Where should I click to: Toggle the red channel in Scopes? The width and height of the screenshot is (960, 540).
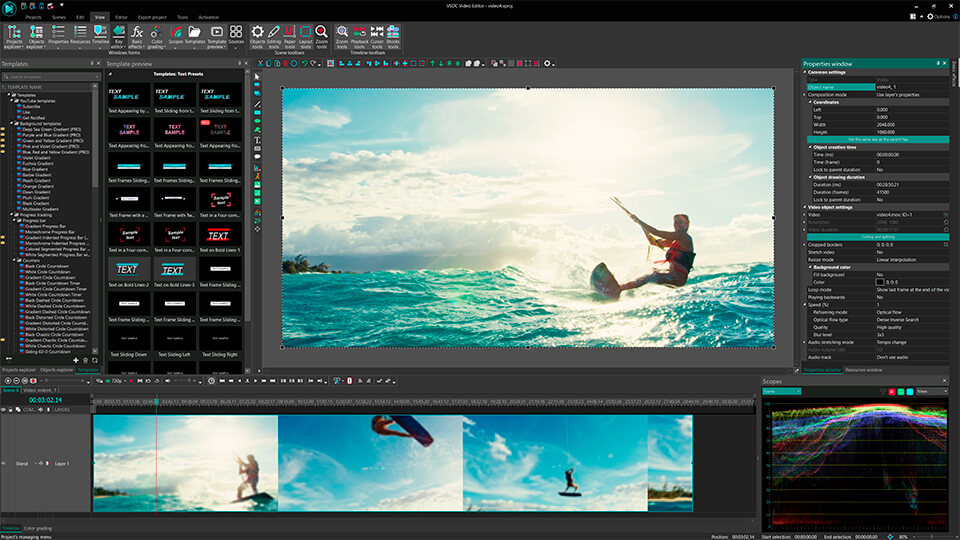click(x=891, y=391)
